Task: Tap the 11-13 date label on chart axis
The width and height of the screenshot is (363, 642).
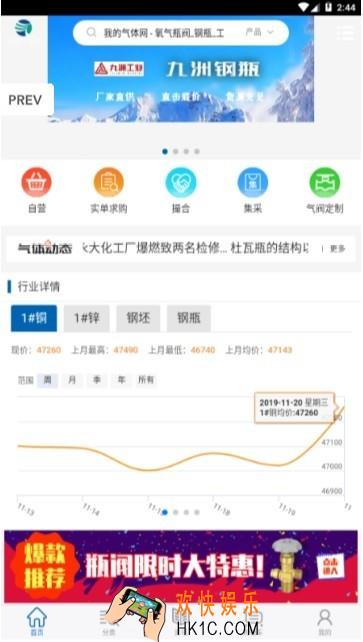Action: coord(26,509)
